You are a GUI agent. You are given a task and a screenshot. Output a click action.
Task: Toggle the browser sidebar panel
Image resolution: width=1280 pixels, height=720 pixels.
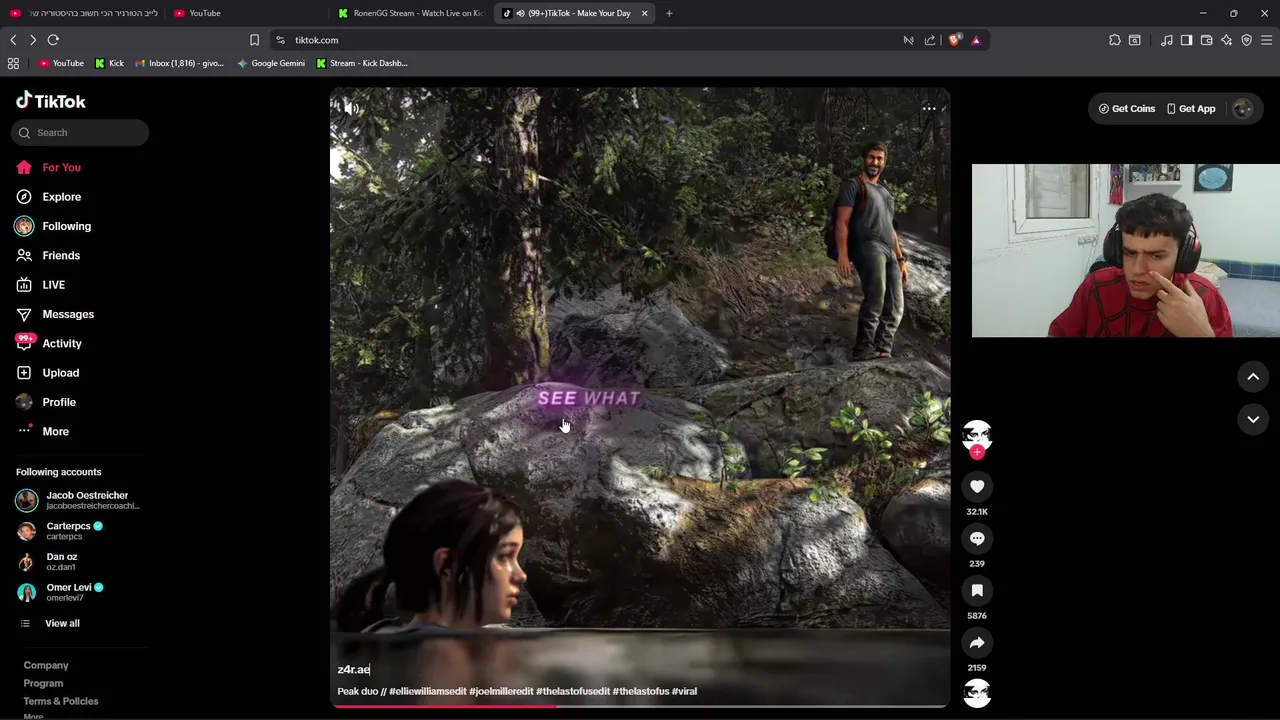(x=1186, y=40)
